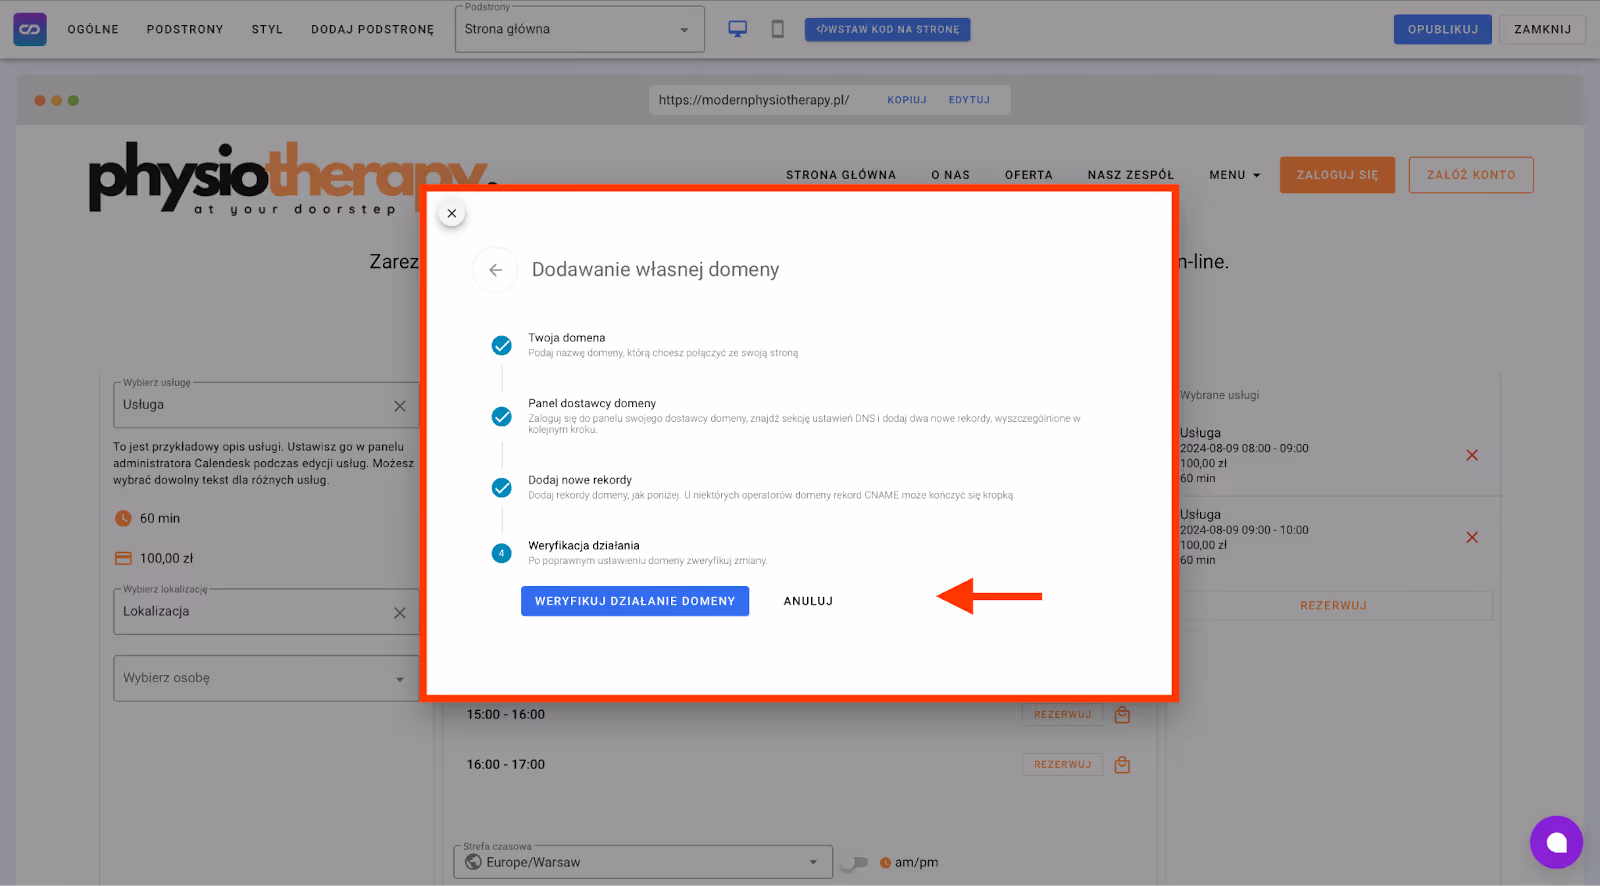Switch to mobile preview icon
This screenshot has width=1600, height=886.
777,29
